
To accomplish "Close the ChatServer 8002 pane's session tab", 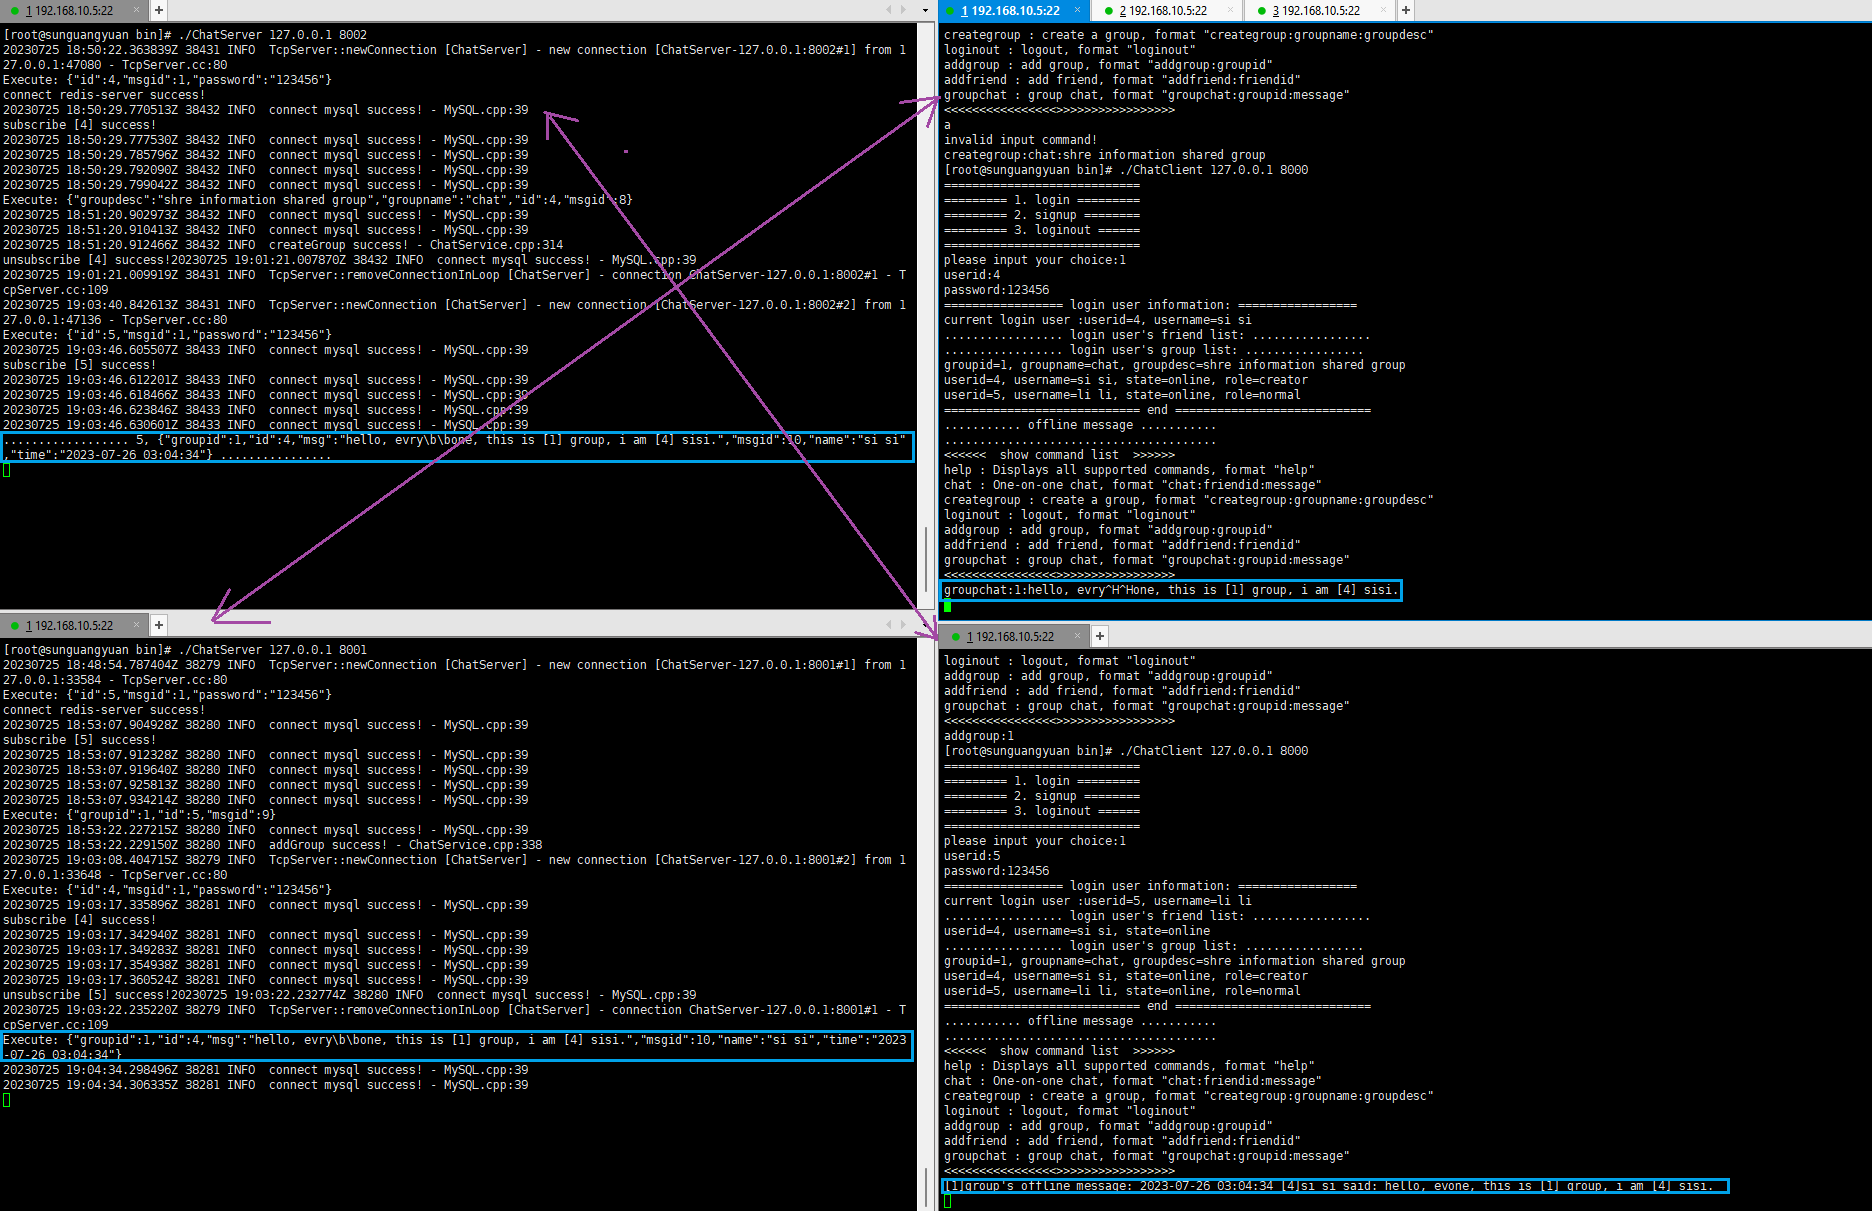I will pyautogui.click(x=137, y=10).
